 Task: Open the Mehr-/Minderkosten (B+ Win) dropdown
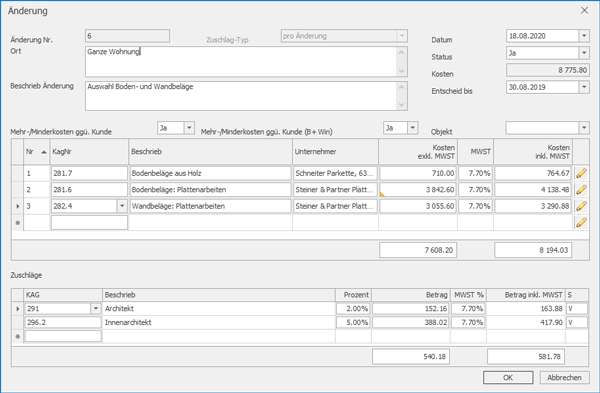412,128
